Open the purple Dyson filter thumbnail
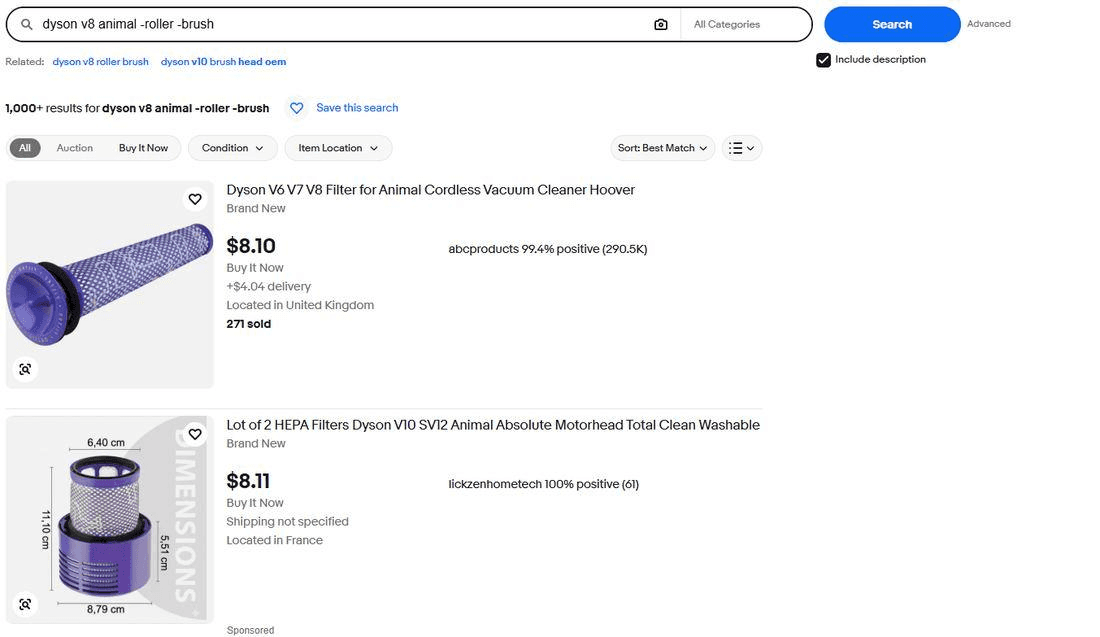Image resolution: width=1100 pixels, height=637 pixels. tap(110, 285)
